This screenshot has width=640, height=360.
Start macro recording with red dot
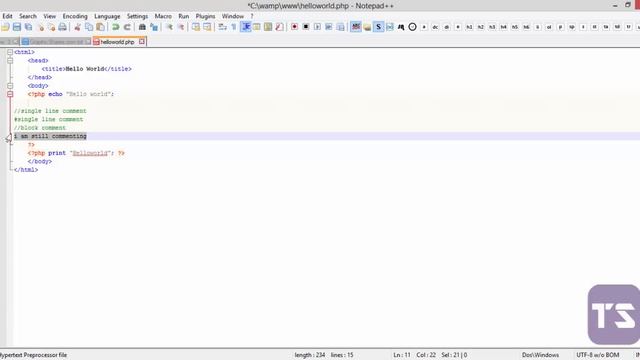pos(294,27)
